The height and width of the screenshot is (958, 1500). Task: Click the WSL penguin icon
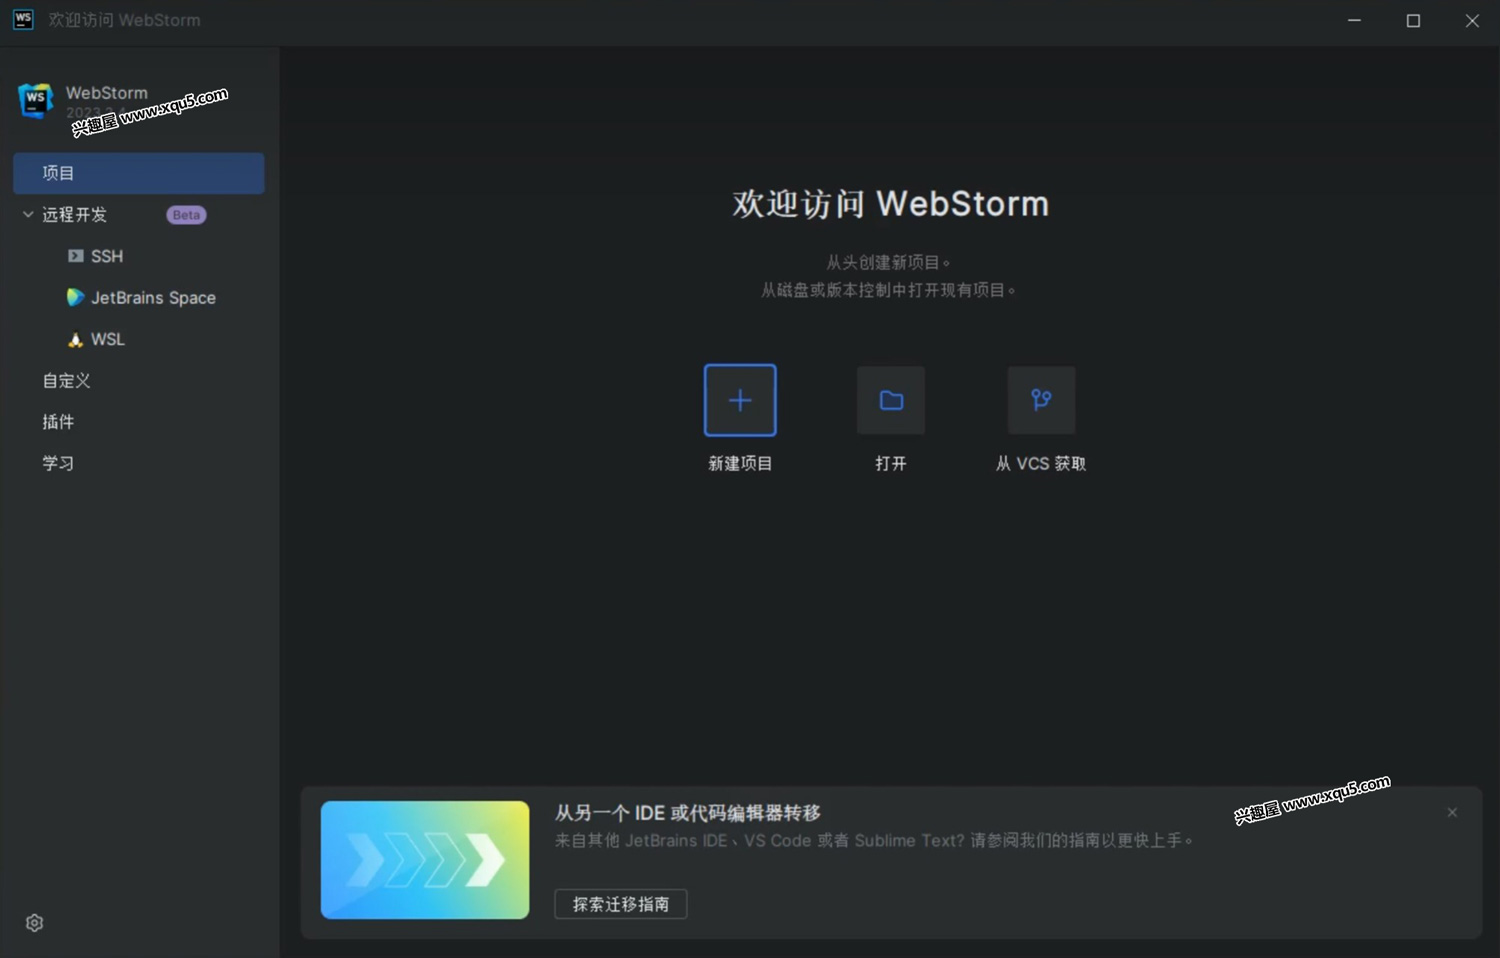(x=75, y=340)
